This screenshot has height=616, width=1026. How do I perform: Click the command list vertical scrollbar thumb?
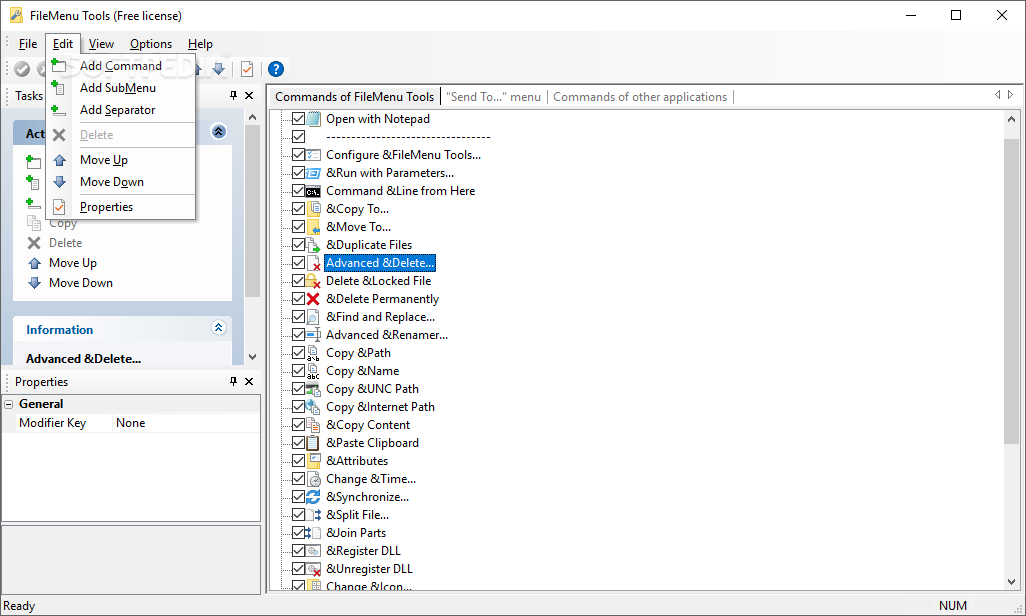1012,291
